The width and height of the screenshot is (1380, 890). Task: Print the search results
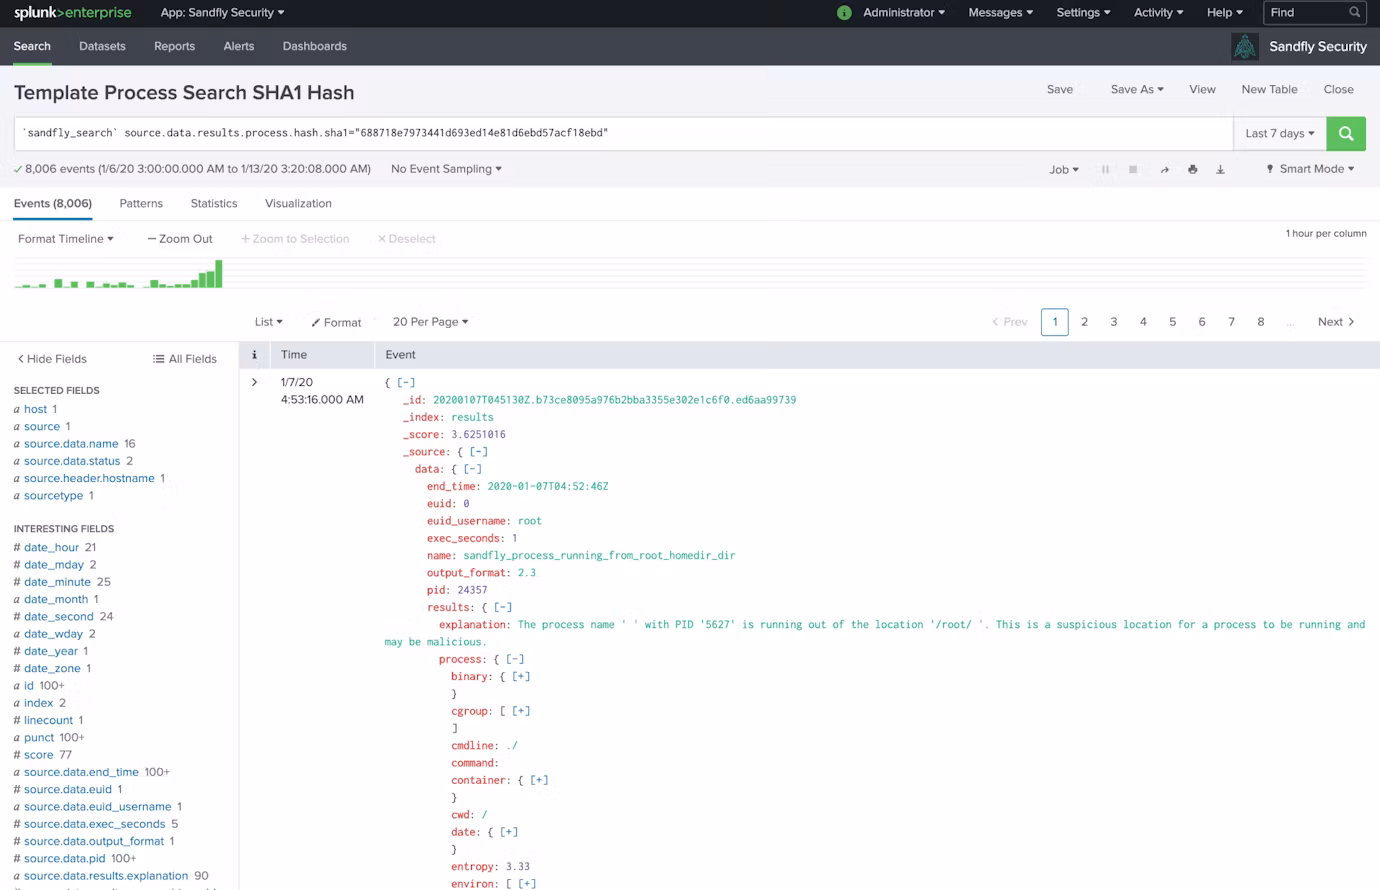coord(1192,169)
